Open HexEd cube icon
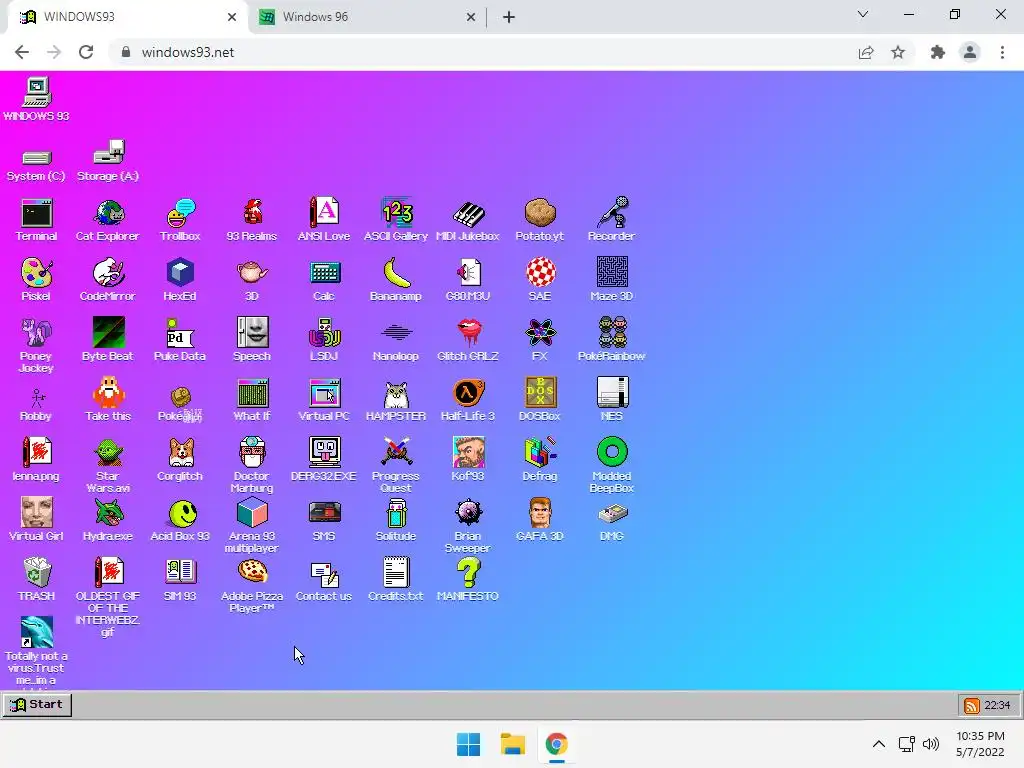Viewport: 1024px width, 768px height. tap(180, 280)
